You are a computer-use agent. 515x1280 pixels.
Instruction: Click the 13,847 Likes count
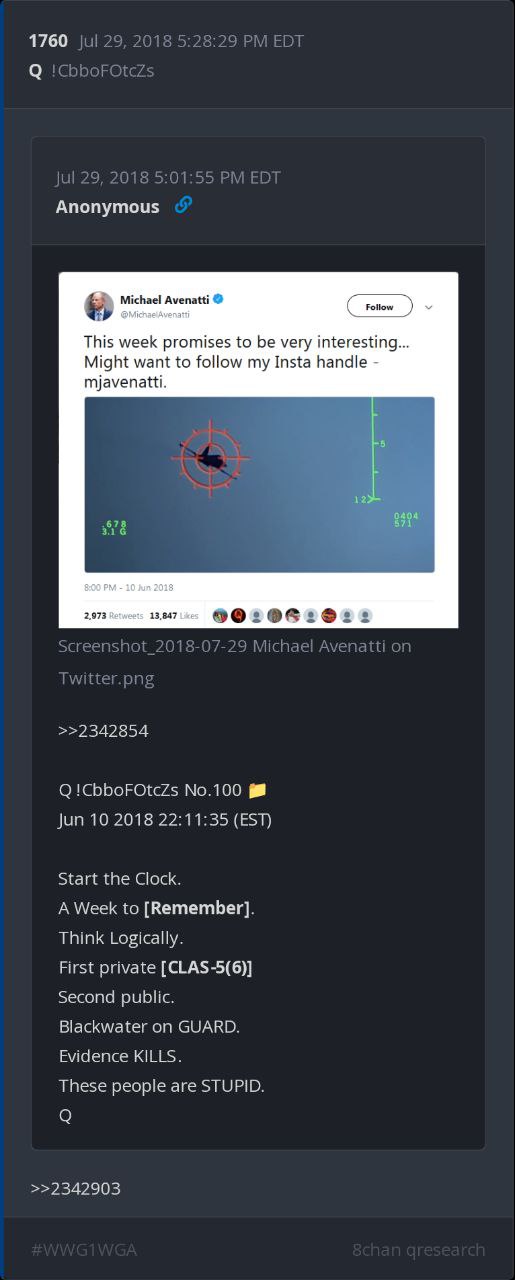pos(174,616)
